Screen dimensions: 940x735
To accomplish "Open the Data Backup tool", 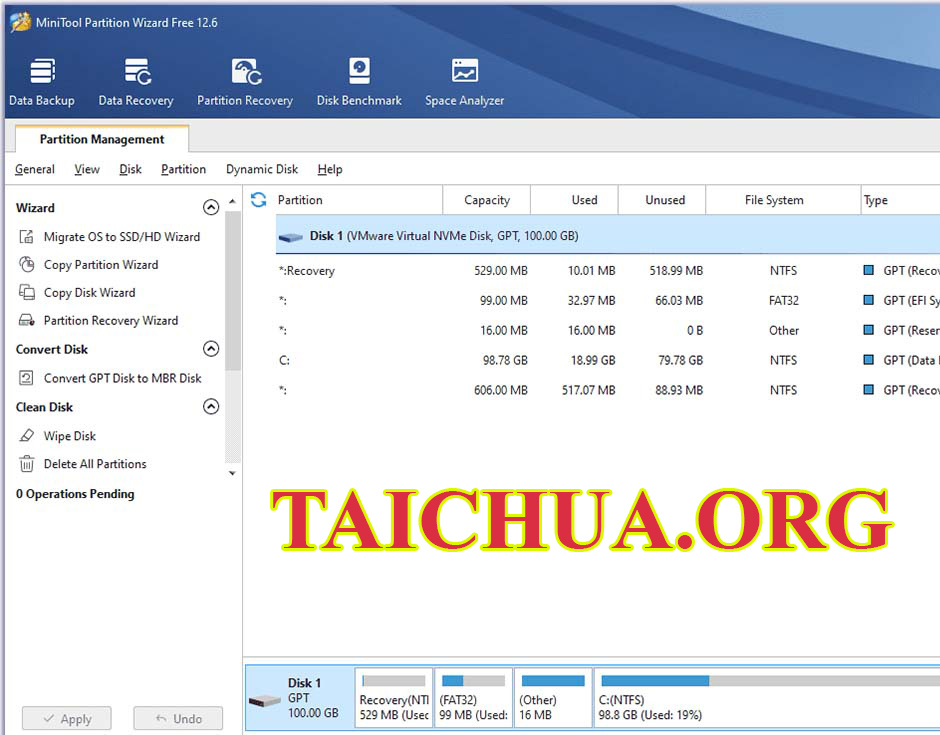I will coord(42,82).
